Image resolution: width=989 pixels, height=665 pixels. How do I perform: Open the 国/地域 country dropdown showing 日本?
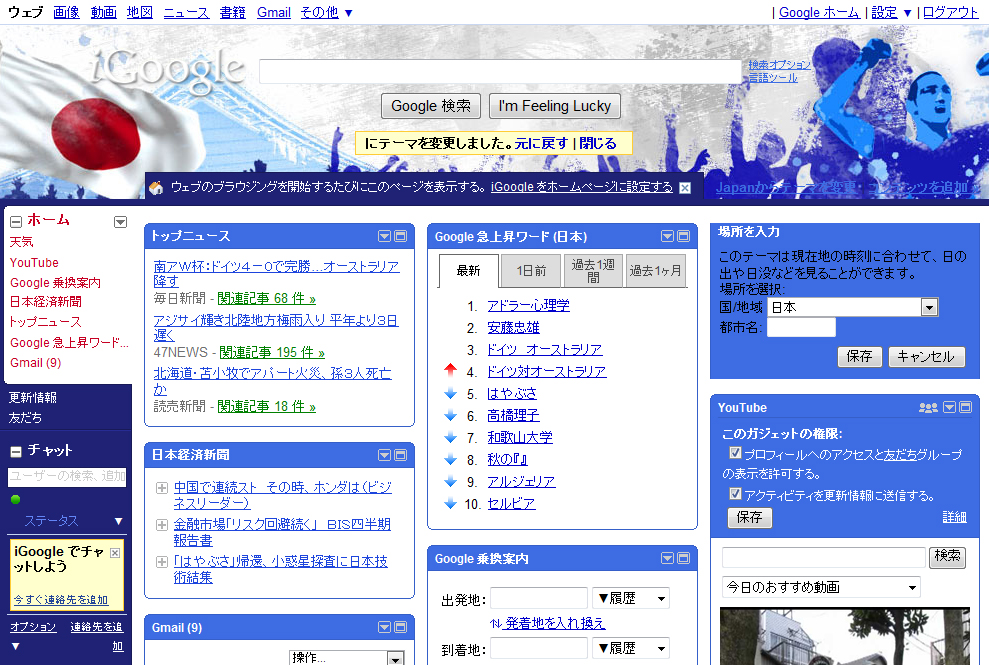point(929,307)
